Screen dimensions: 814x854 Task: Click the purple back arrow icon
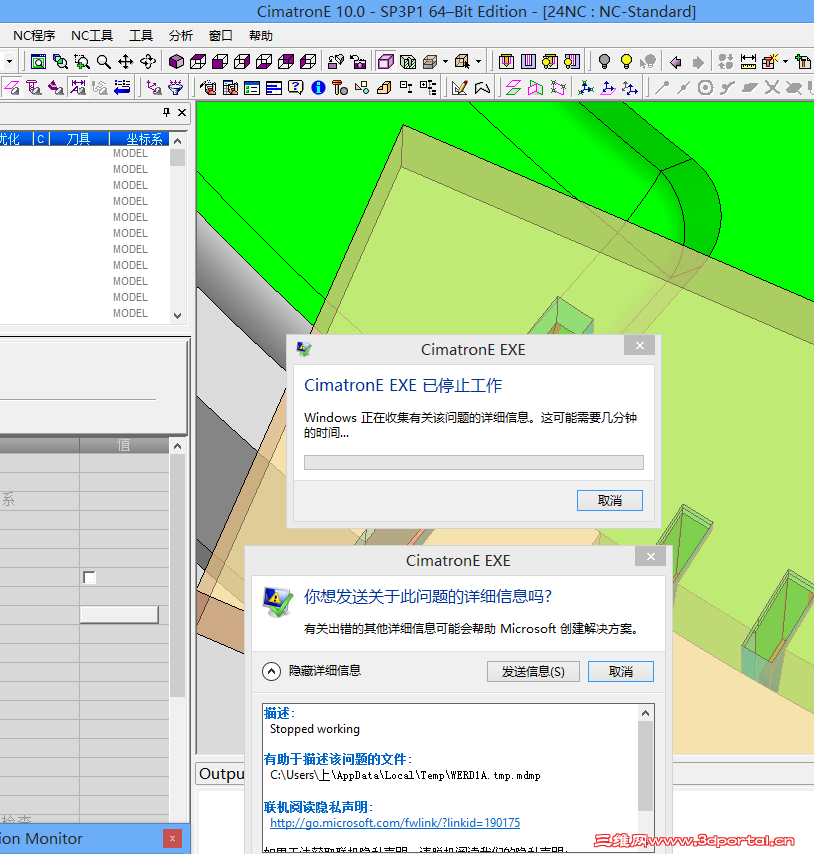click(676, 62)
